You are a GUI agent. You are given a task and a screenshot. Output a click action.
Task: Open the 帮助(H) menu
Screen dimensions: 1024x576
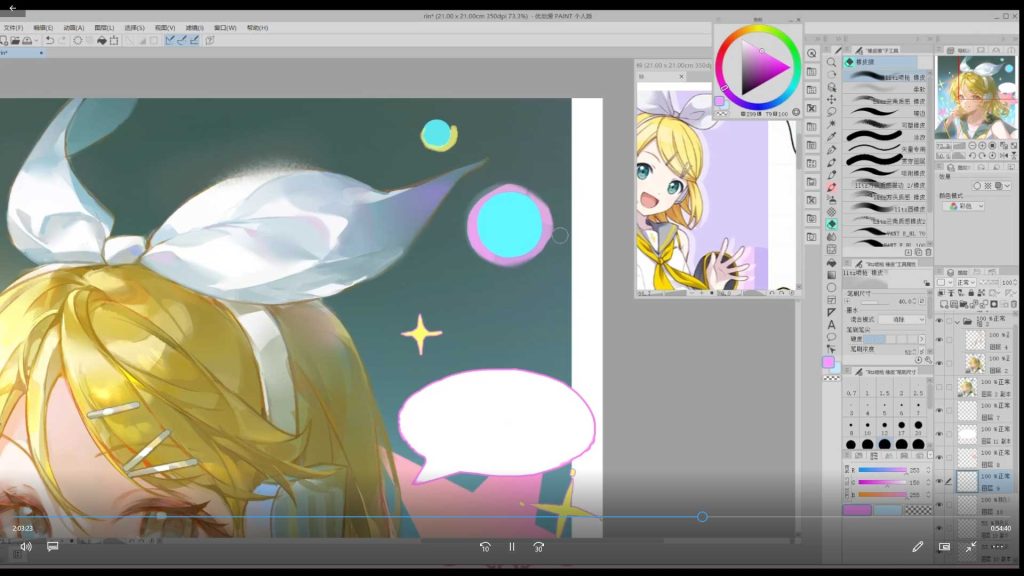coord(257,28)
